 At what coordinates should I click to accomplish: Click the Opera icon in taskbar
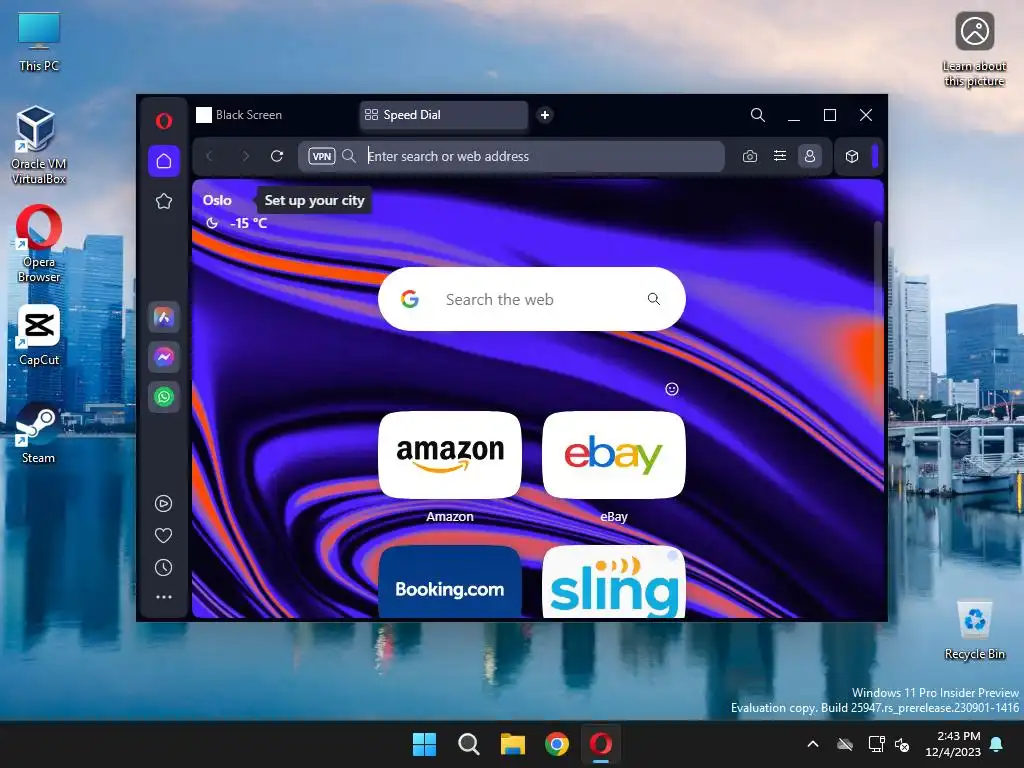pos(601,744)
